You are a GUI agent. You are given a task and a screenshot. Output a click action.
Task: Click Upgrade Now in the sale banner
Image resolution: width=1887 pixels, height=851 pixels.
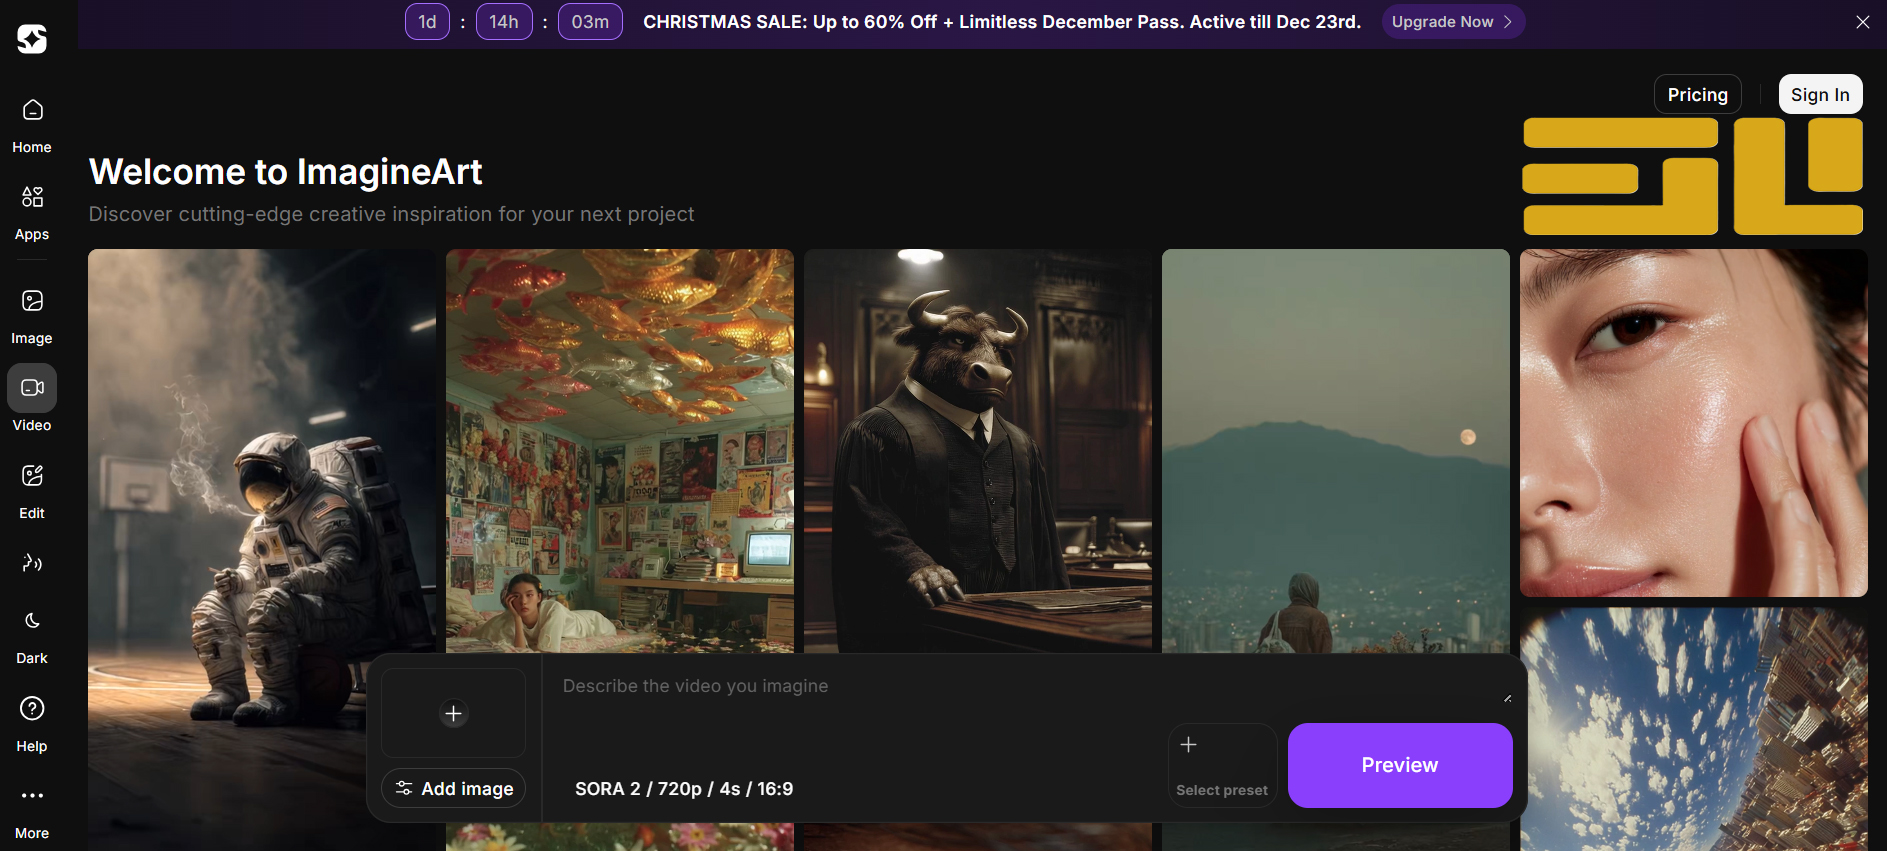click(x=1452, y=22)
